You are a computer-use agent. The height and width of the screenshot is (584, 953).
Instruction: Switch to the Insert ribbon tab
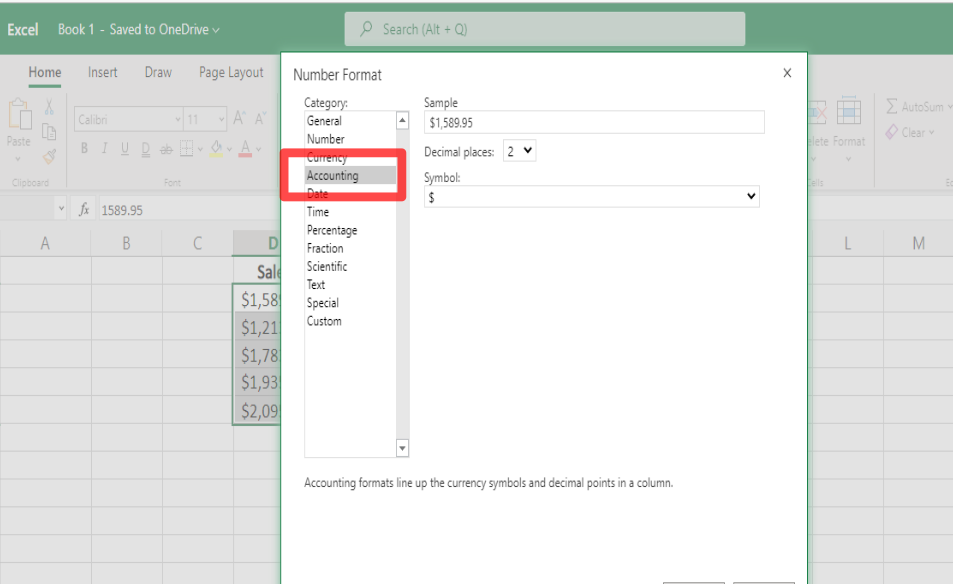point(102,73)
